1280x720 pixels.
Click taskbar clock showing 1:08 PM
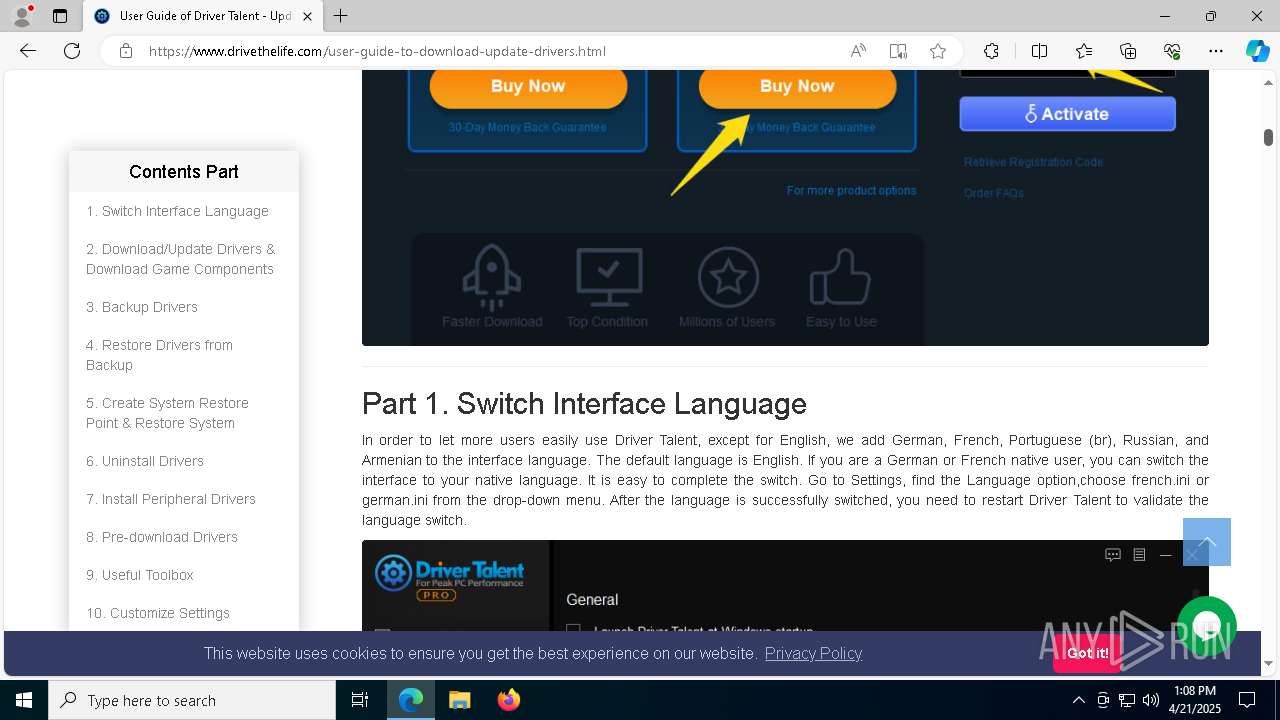1194,700
